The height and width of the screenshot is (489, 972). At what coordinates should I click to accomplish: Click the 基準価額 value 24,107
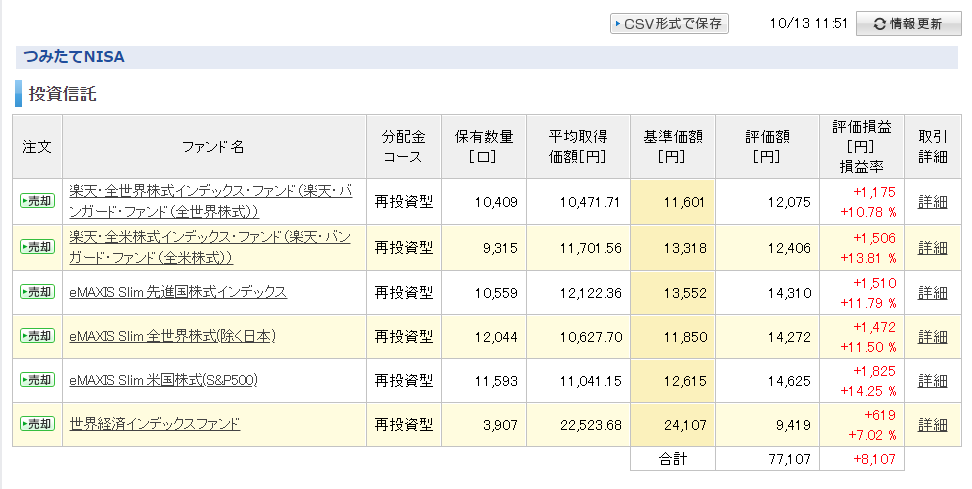[x=684, y=425]
